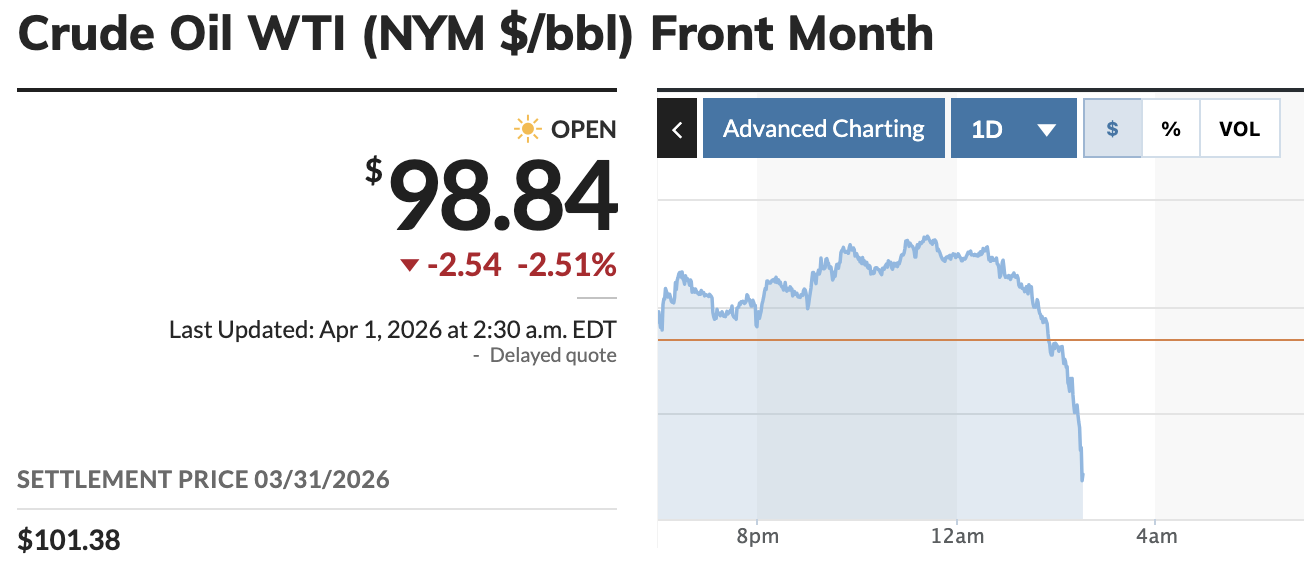The height and width of the screenshot is (572, 1304).
Task: Click the sun icon next to OPEN
Action: tap(526, 129)
